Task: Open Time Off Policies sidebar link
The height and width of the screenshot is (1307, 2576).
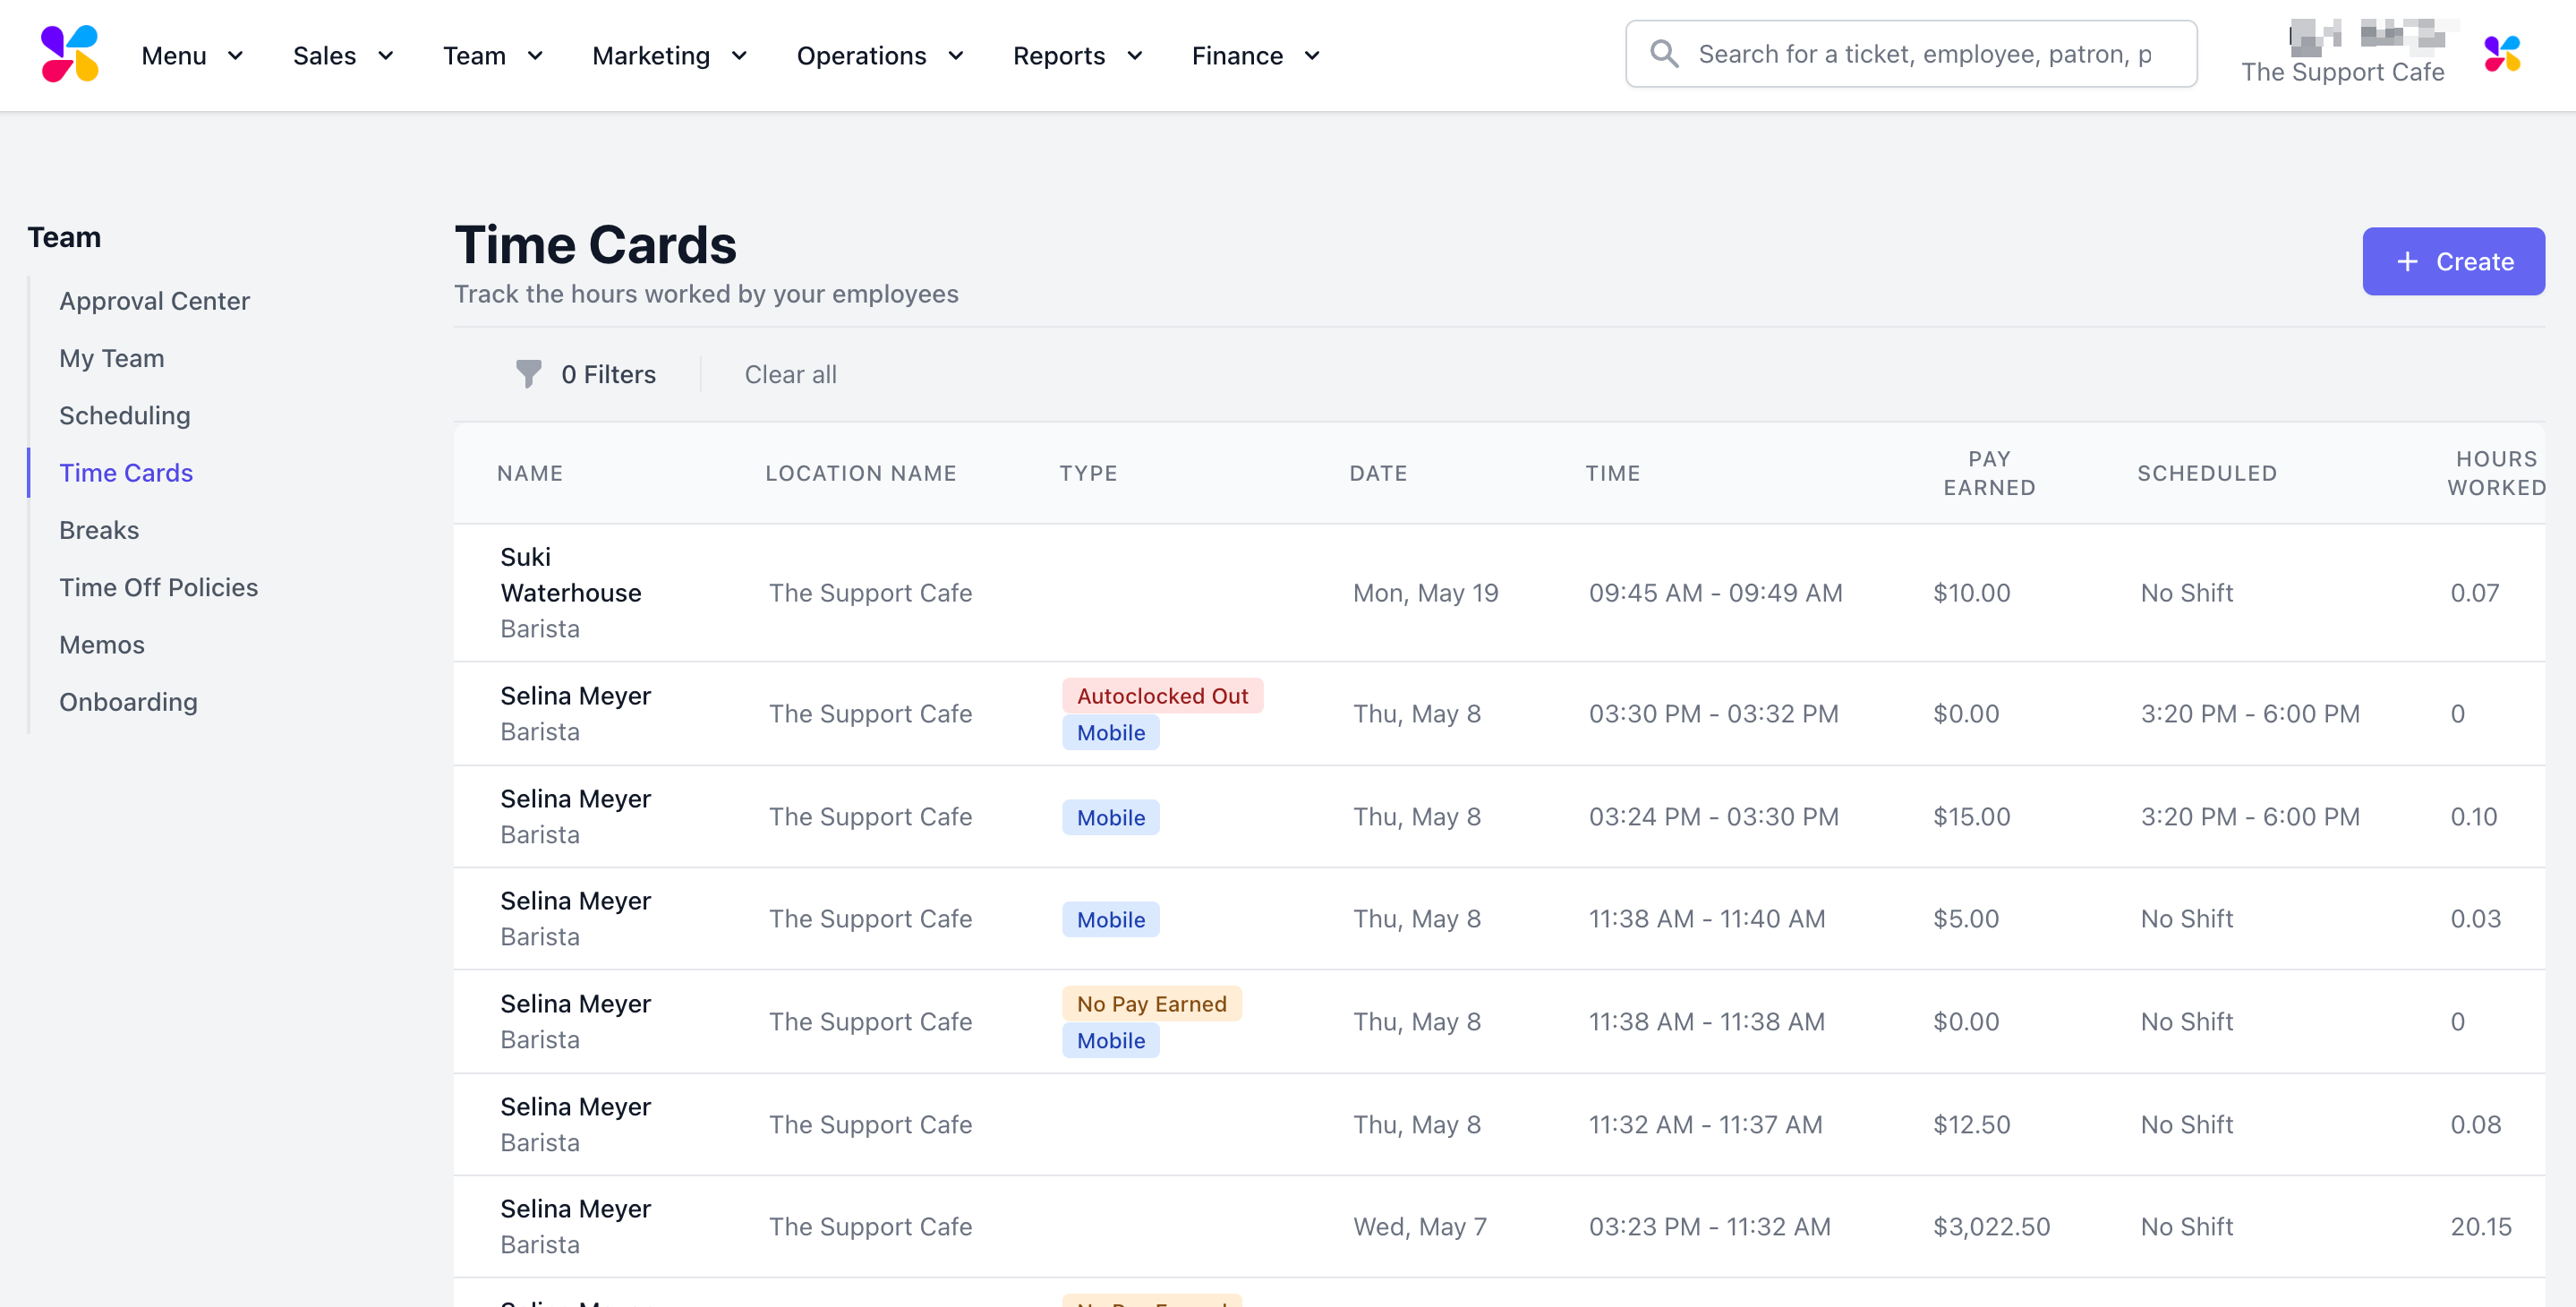Action: click(158, 587)
